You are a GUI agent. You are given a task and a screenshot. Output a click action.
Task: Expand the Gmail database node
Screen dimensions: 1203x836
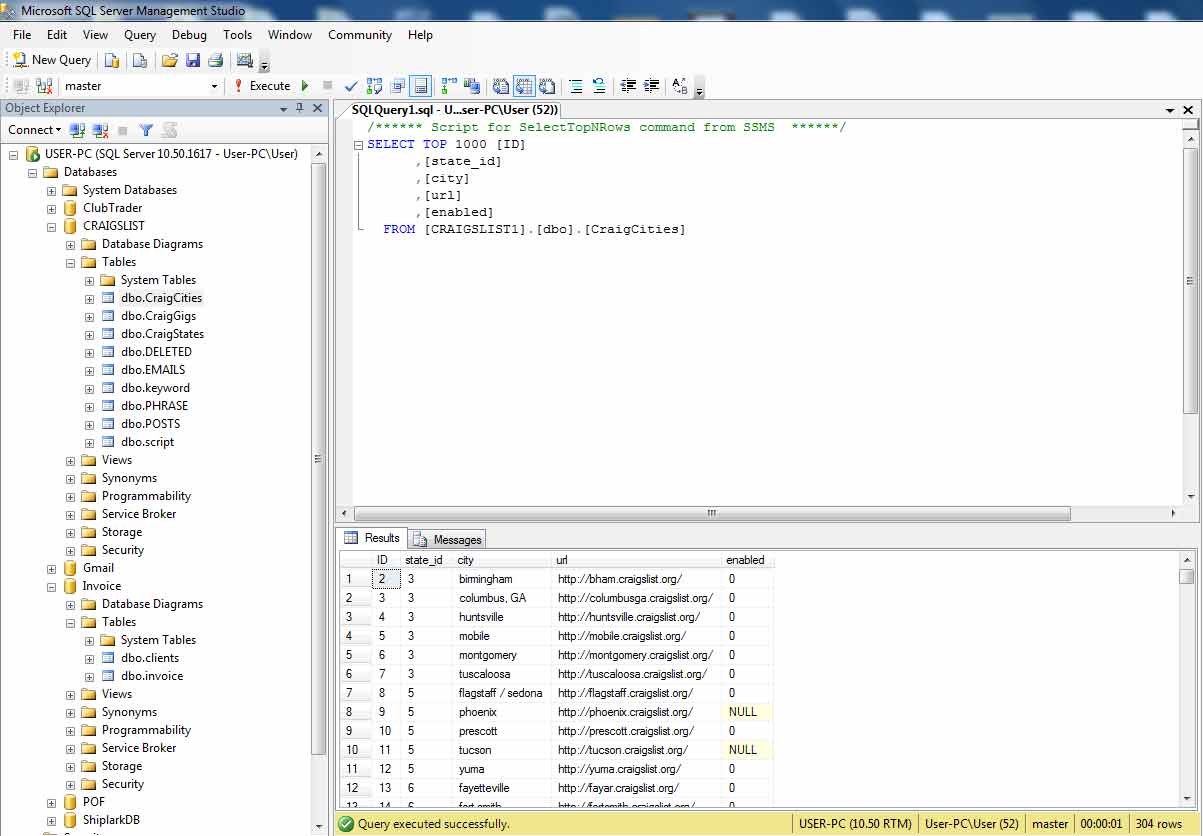[x=52, y=568]
